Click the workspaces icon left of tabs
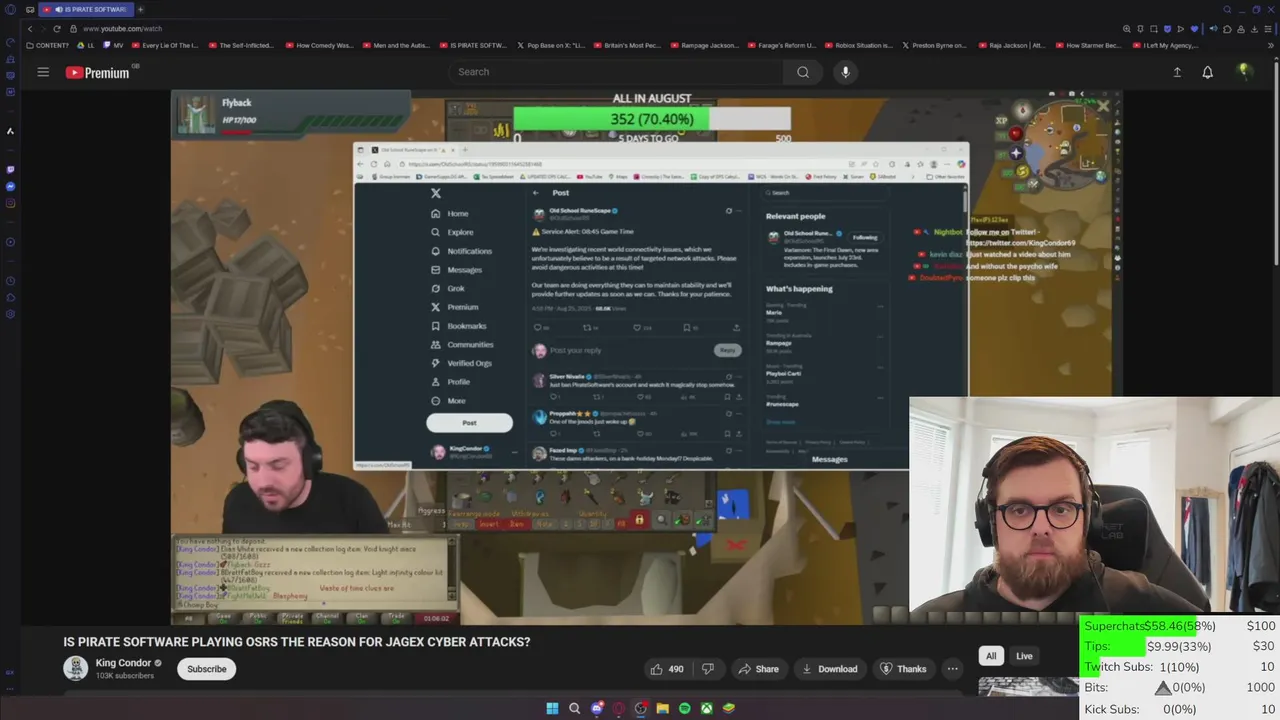Screen dimensions: 1280x720 (31, 9)
